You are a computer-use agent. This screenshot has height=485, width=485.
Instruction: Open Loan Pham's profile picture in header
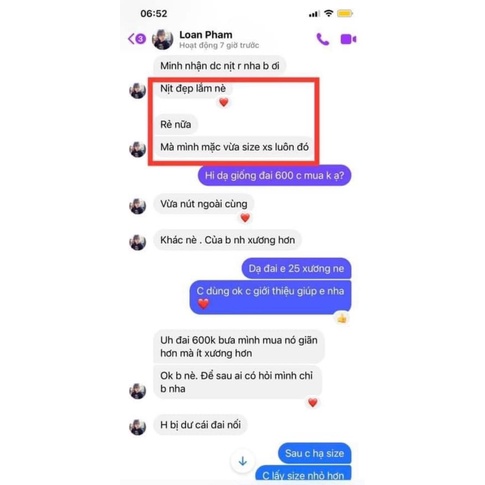(162, 39)
